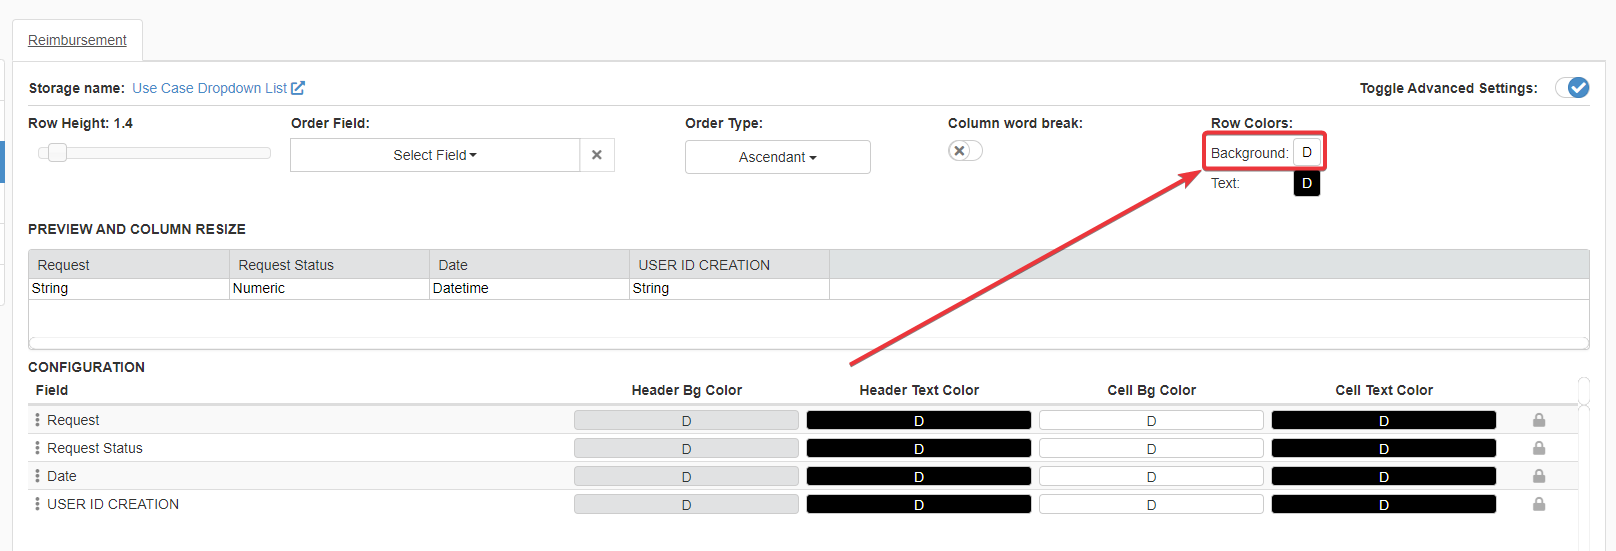Image resolution: width=1616 pixels, height=551 pixels.
Task: Open the Use Case Dropdown List link
Action: click(209, 88)
